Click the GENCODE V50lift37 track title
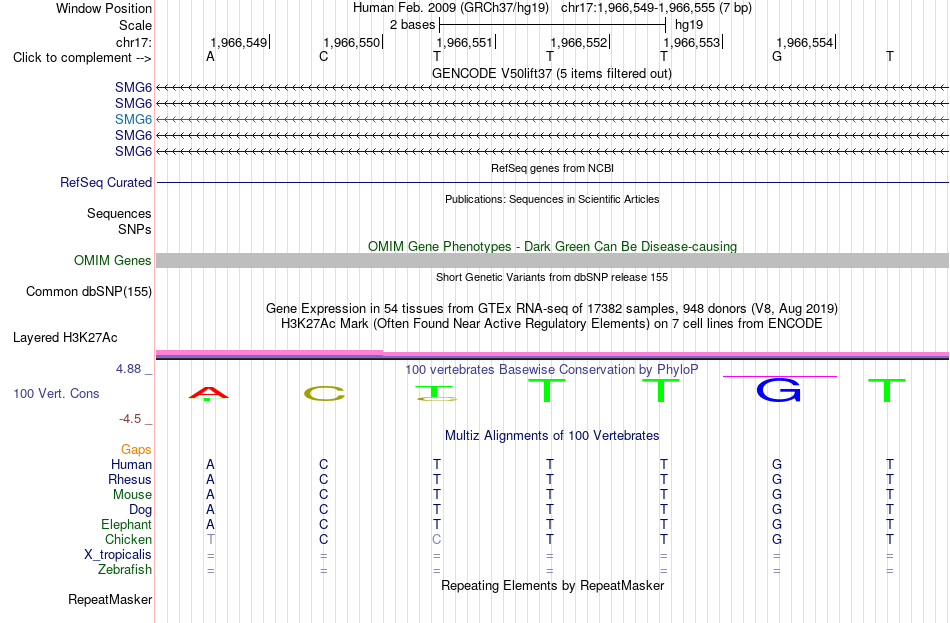 tap(551, 73)
